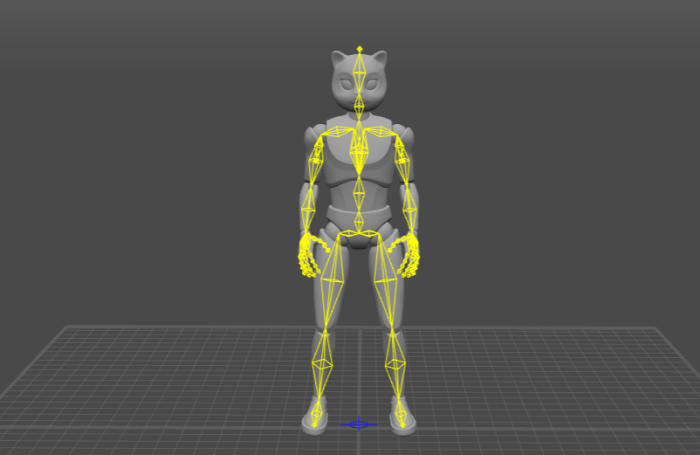Click the finger bones of the screen-right hand
Viewport: 700px width, 455px height.
[407, 257]
